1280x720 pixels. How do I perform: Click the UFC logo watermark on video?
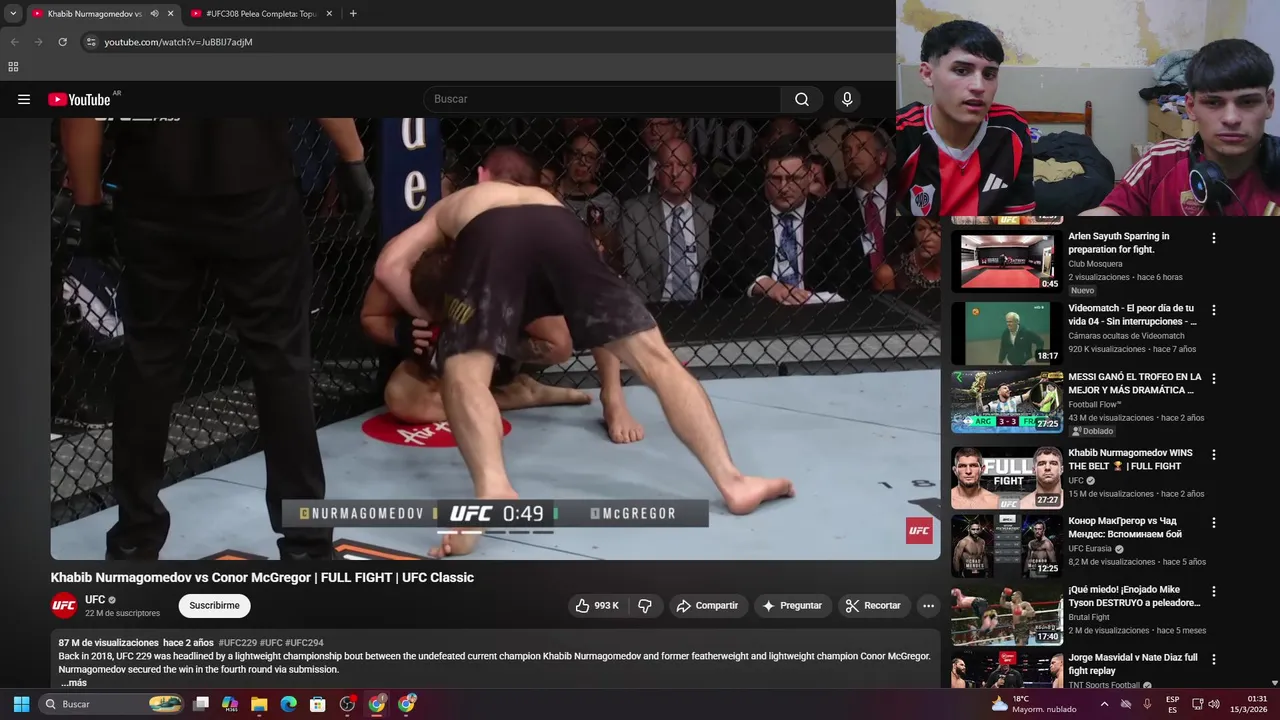click(x=919, y=531)
